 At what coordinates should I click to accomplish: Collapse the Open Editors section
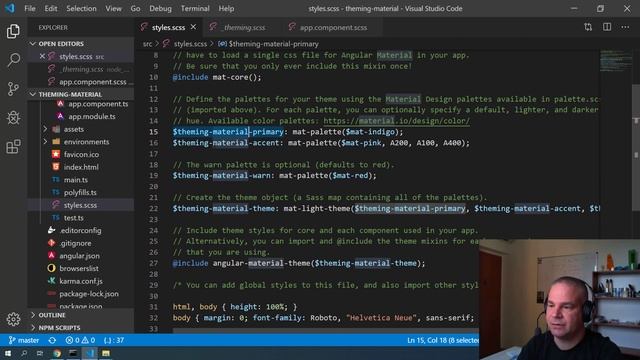[81, 44]
